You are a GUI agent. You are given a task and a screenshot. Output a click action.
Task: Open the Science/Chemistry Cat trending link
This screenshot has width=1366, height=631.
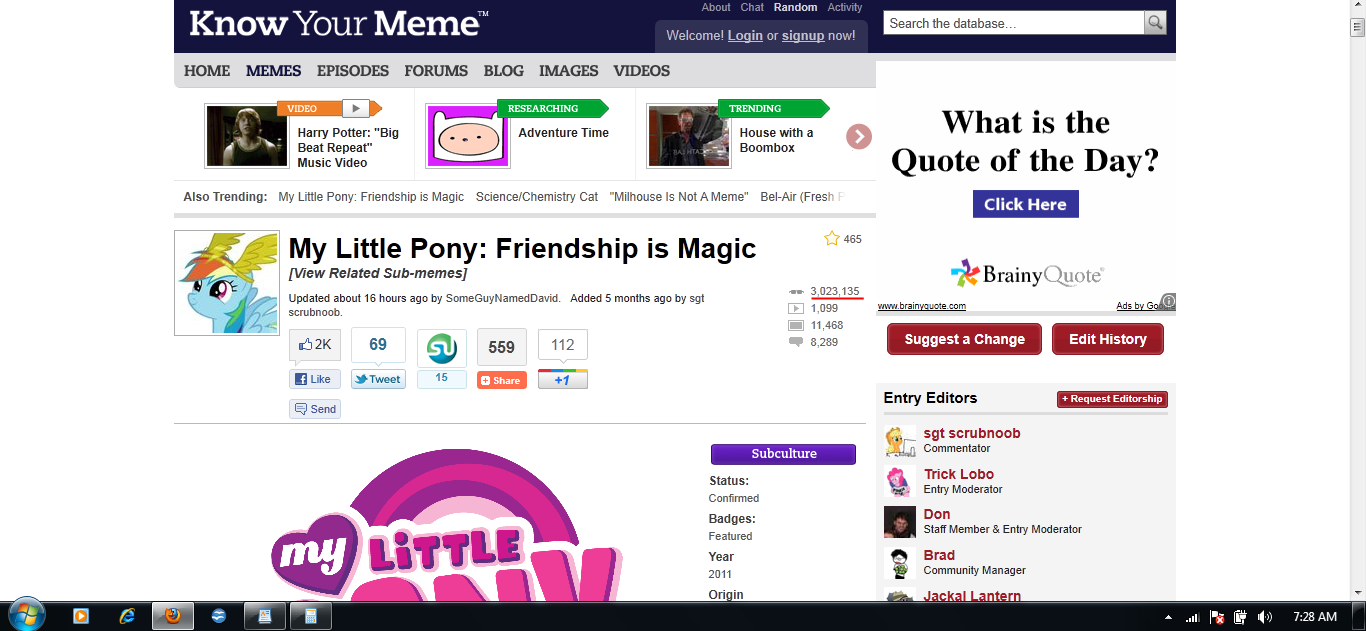click(537, 197)
